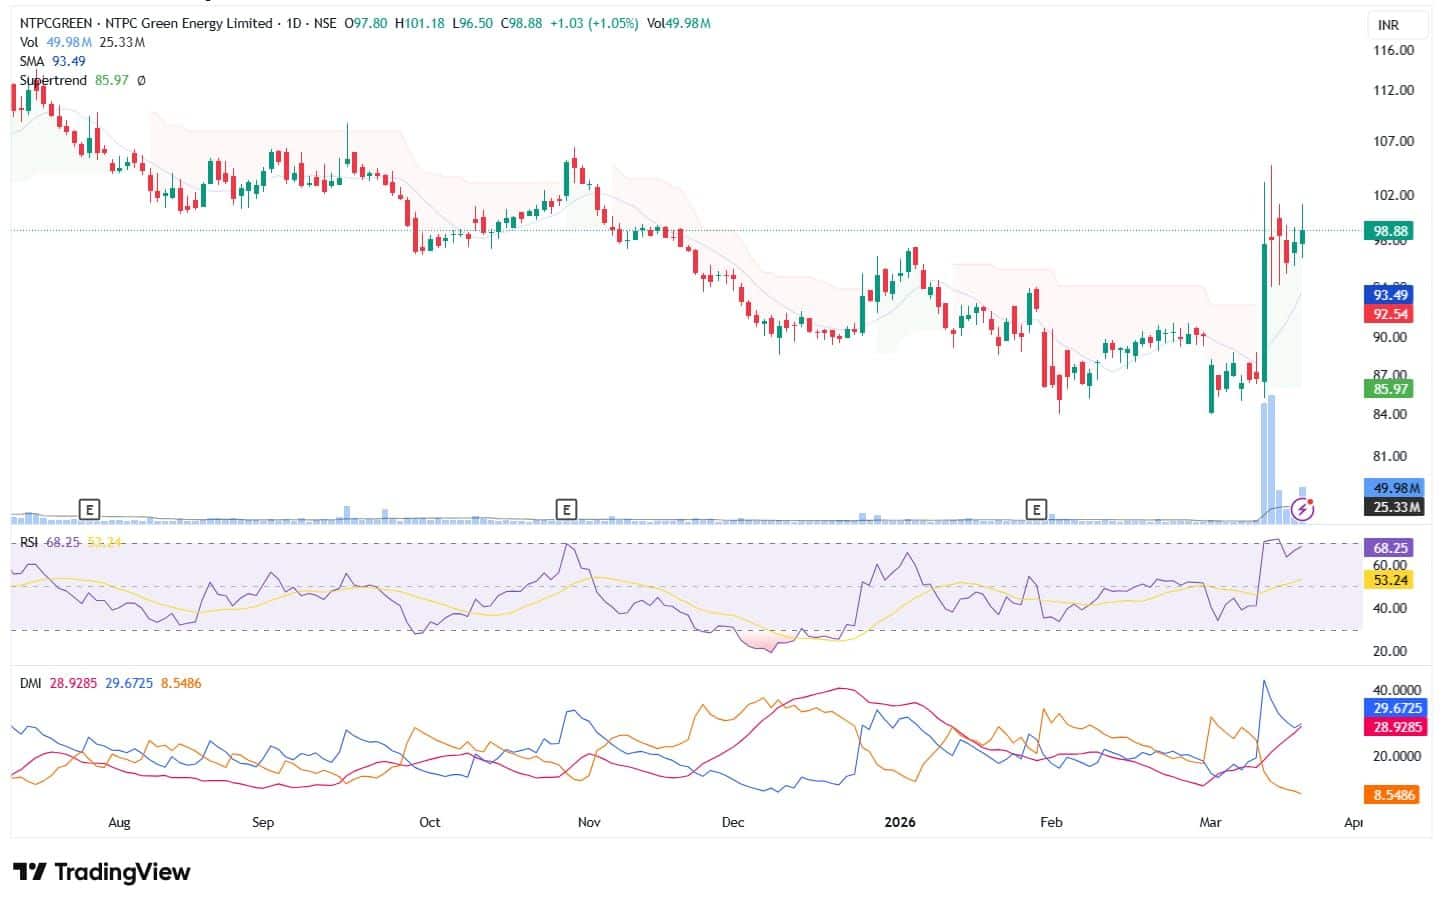The image size is (1443, 906).
Task: Click the red 92.54 price label
Action: point(1390,314)
